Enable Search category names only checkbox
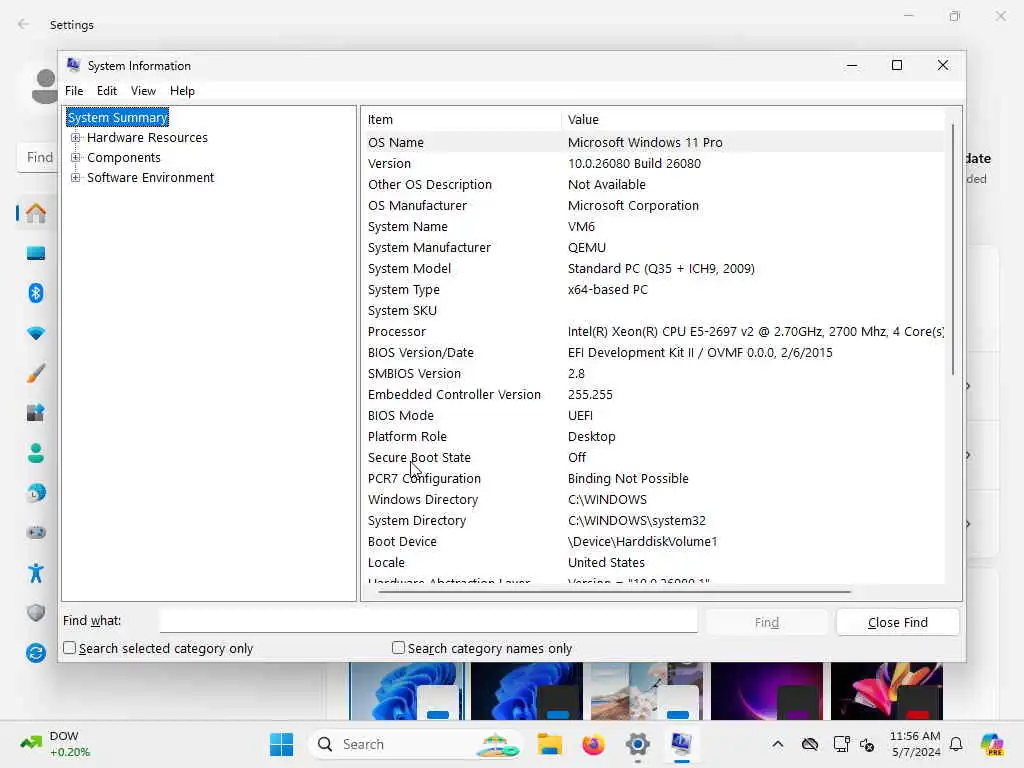 click(x=398, y=648)
